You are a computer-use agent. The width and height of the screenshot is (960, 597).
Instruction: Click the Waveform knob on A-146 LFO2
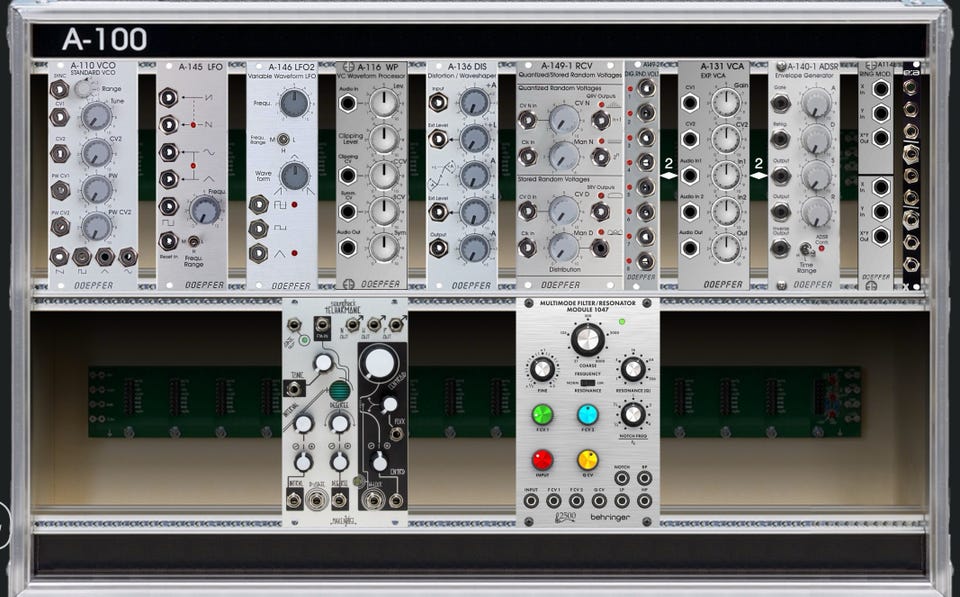click(x=294, y=176)
